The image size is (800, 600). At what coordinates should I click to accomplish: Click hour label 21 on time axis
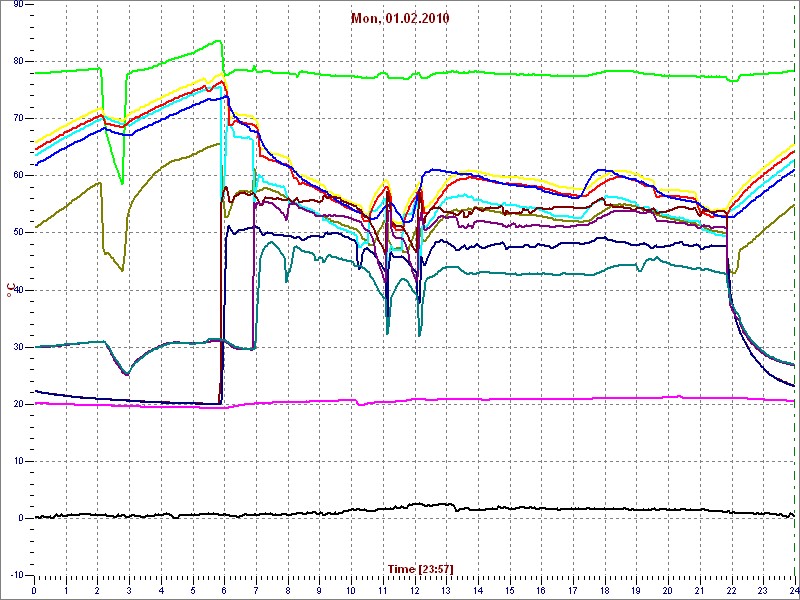pos(699,590)
